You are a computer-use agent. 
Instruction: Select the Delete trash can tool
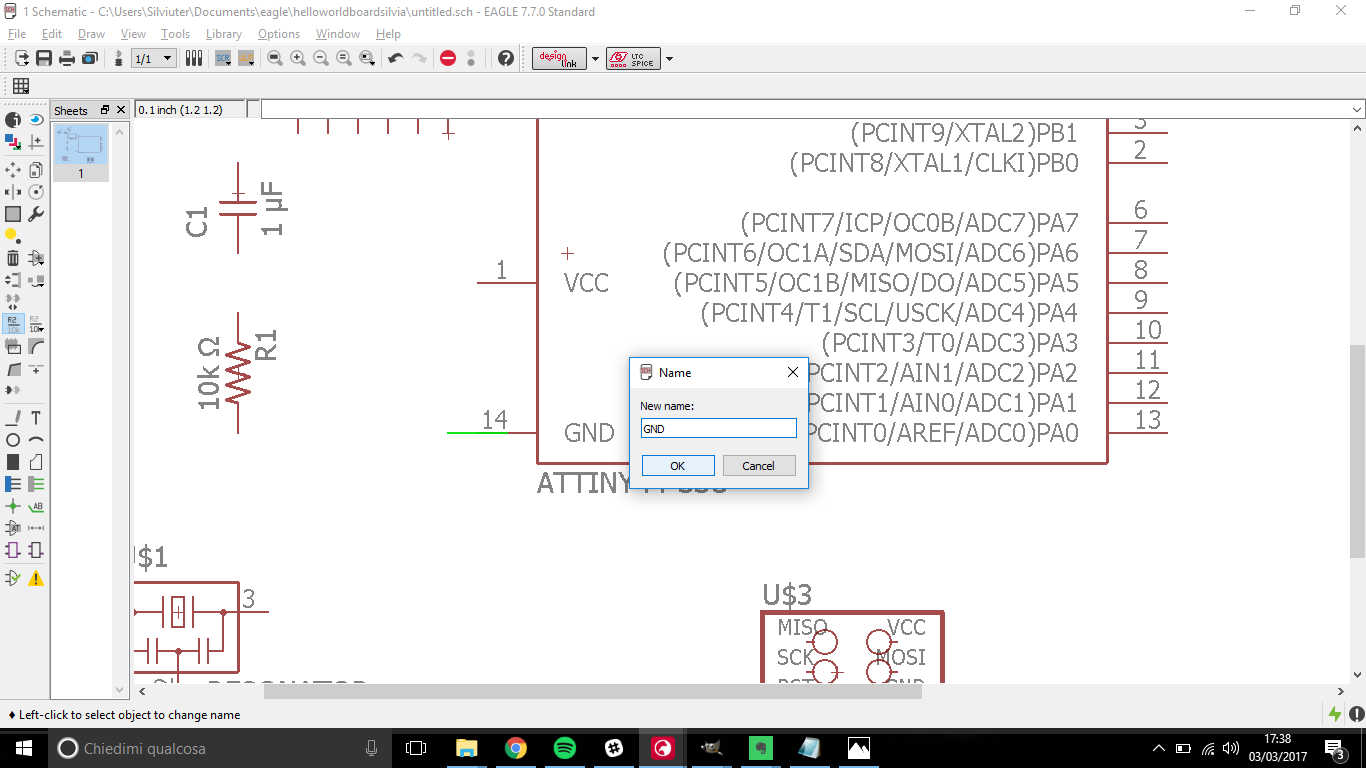click(x=13, y=258)
